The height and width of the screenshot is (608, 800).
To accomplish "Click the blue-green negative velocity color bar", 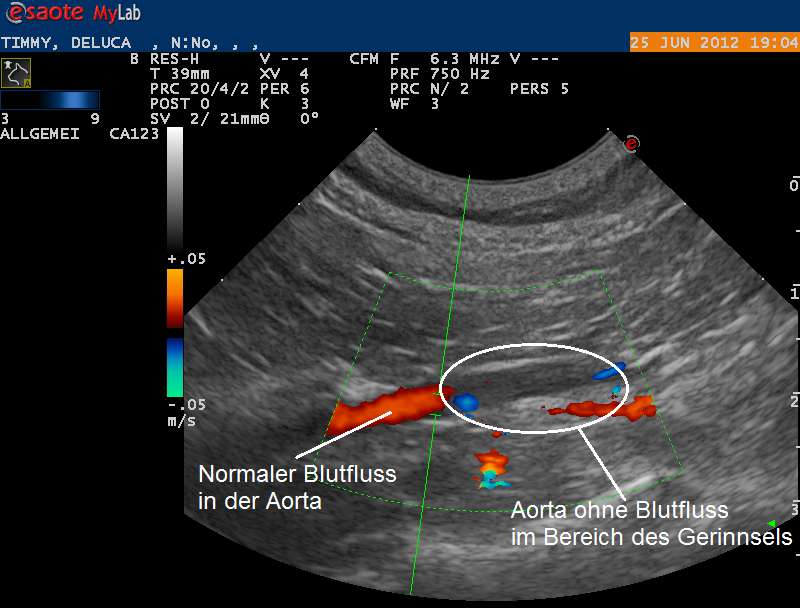I will [x=175, y=367].
